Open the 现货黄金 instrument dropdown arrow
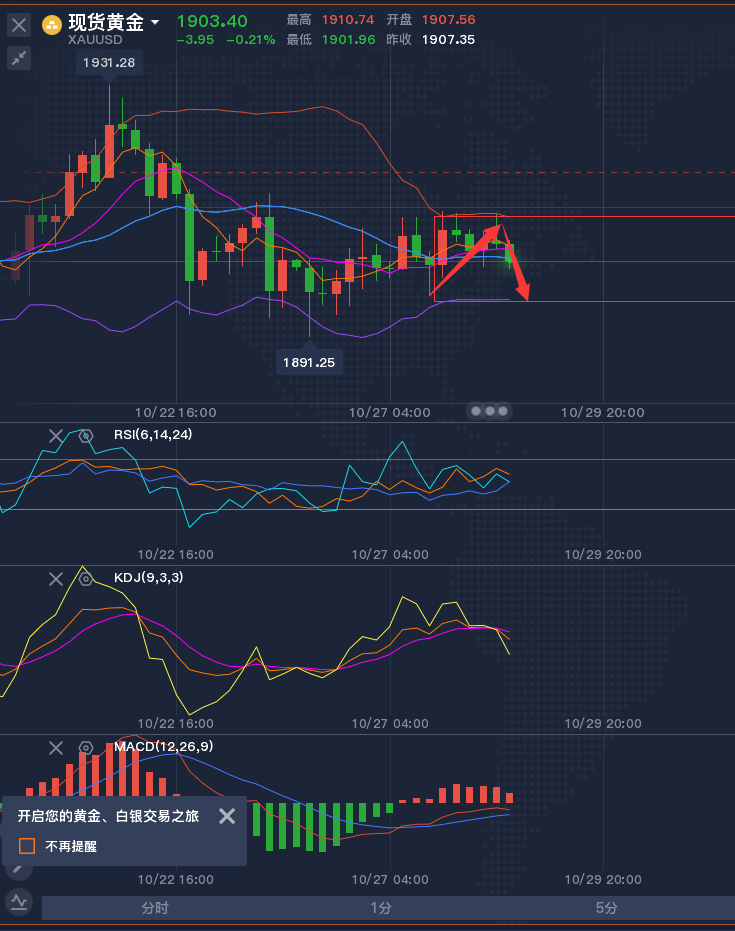The height and width of the screenshot is (931, 735). pos(155,23)
